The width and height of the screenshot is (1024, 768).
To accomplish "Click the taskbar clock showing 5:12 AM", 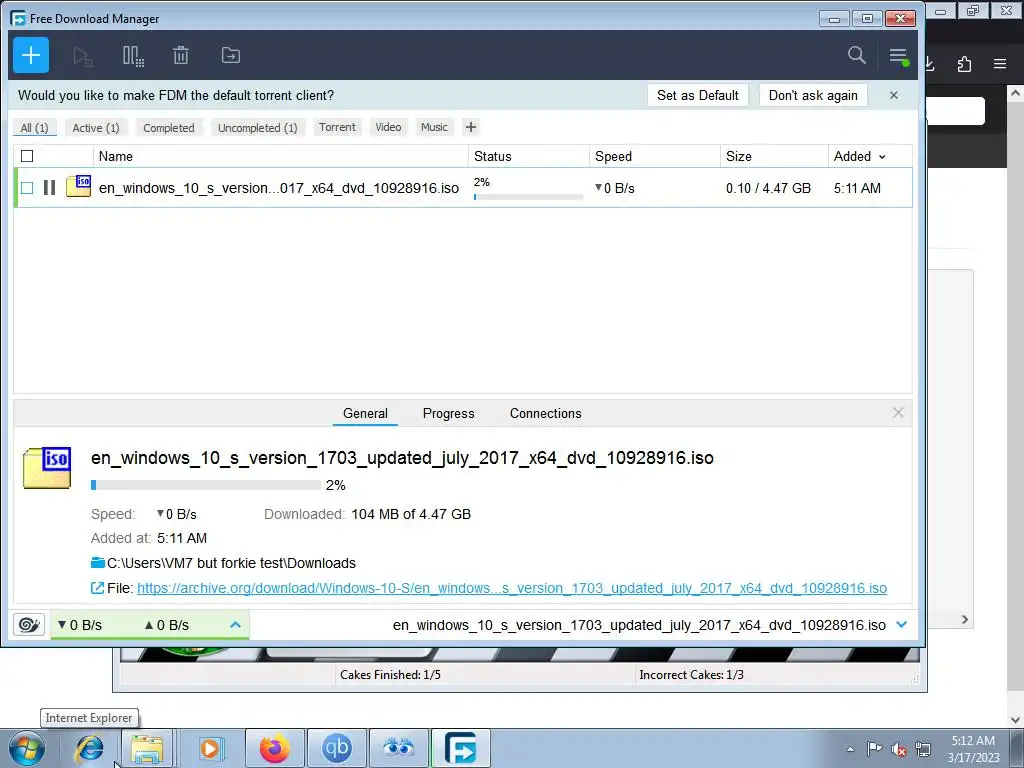I will click(x=973, y=748).
